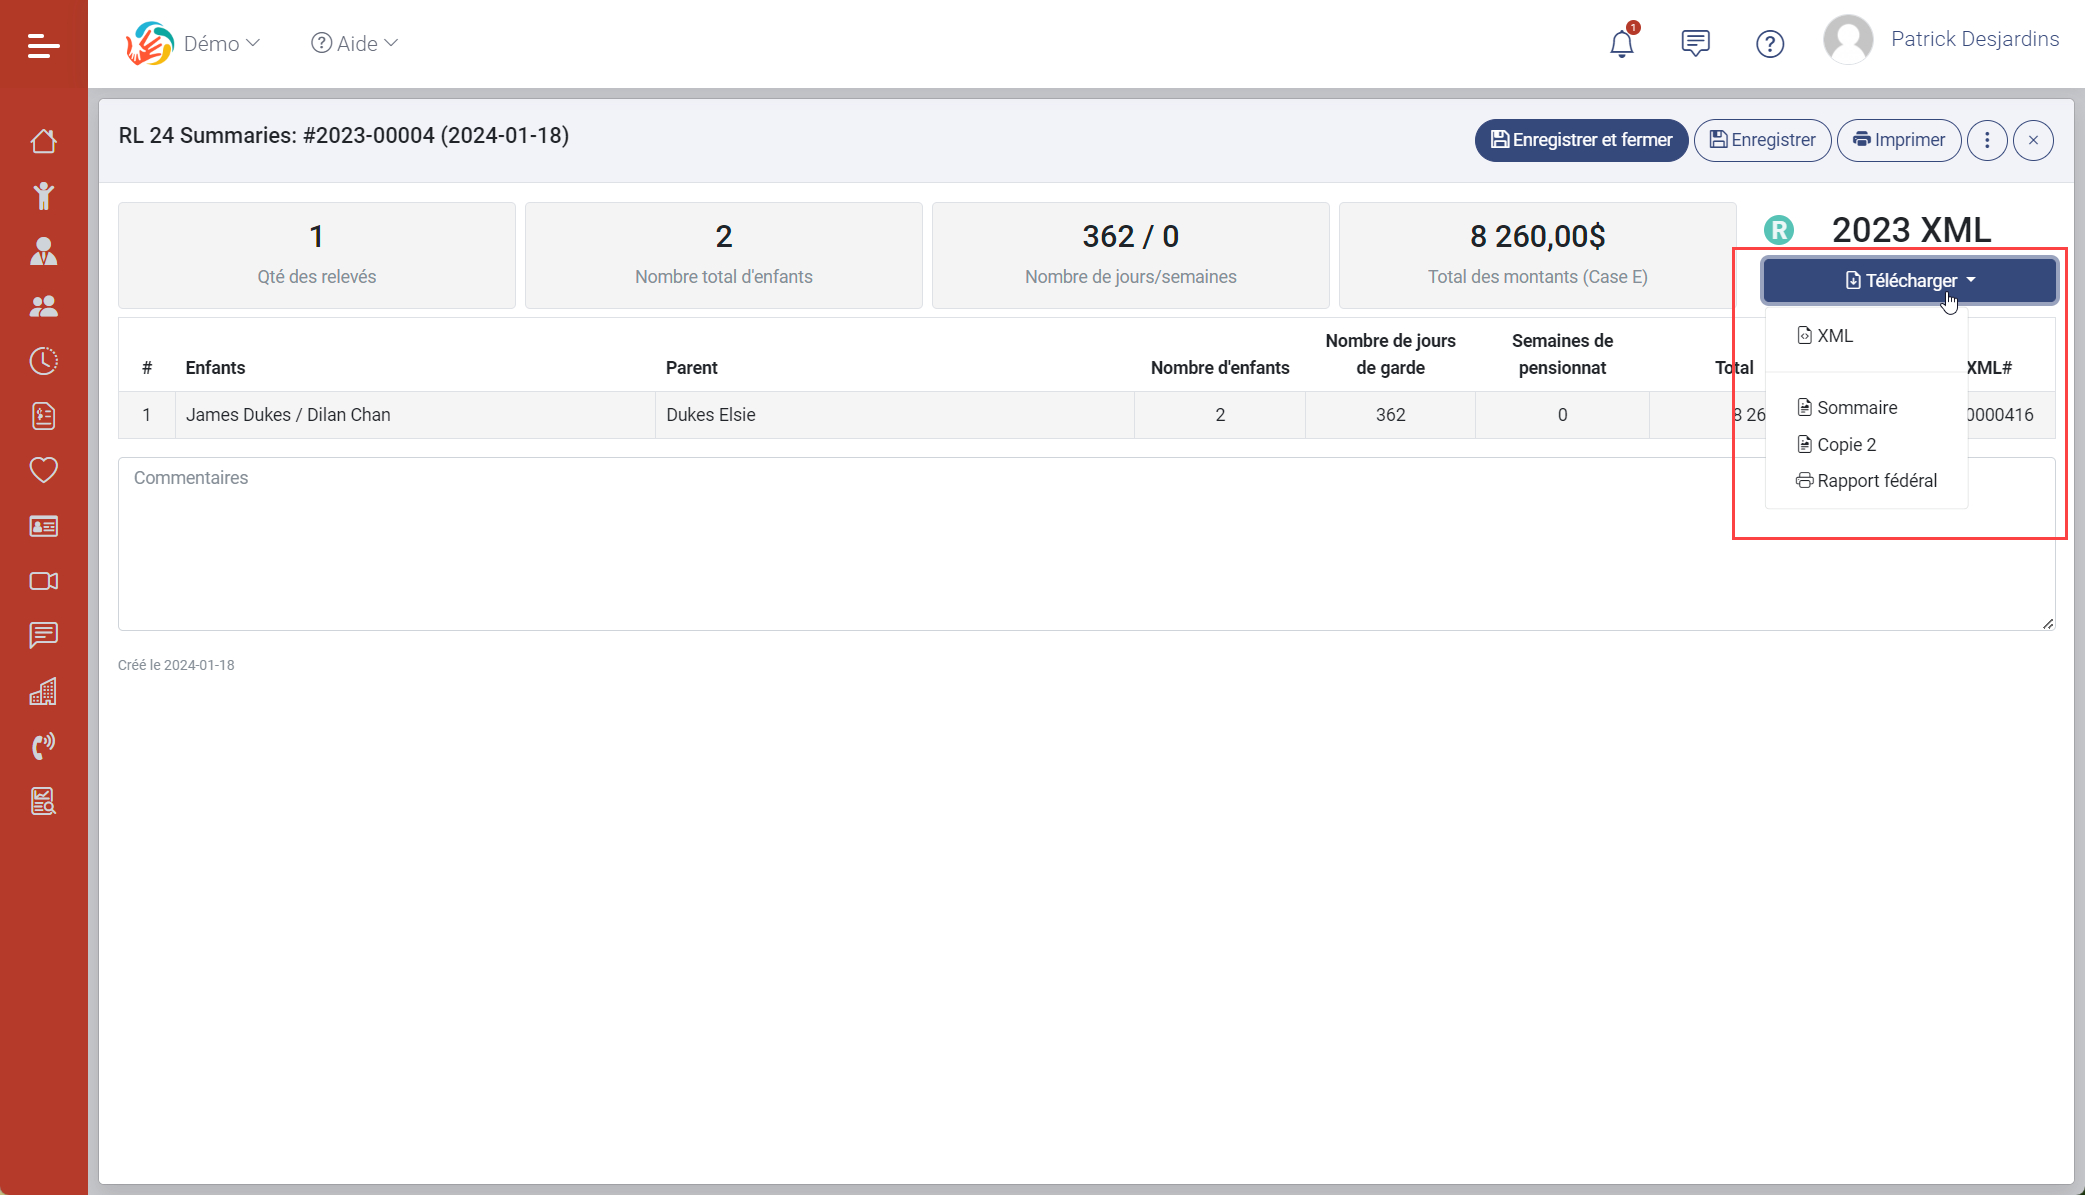Click Enregistrer et fermer button
The image size is (2085, 1195).
click(1581, 140)
